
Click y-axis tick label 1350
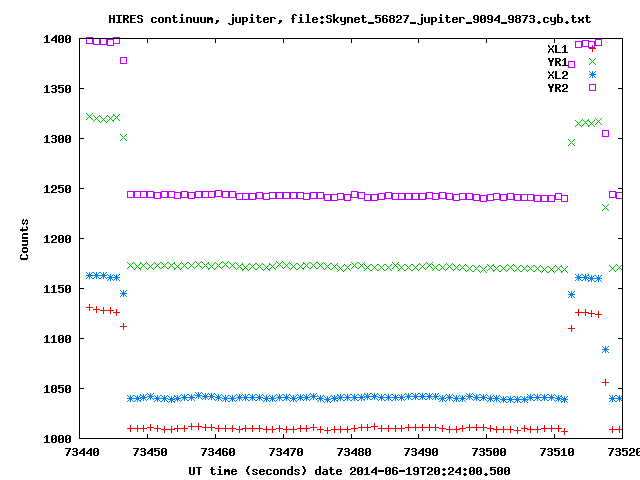[57, 89]
